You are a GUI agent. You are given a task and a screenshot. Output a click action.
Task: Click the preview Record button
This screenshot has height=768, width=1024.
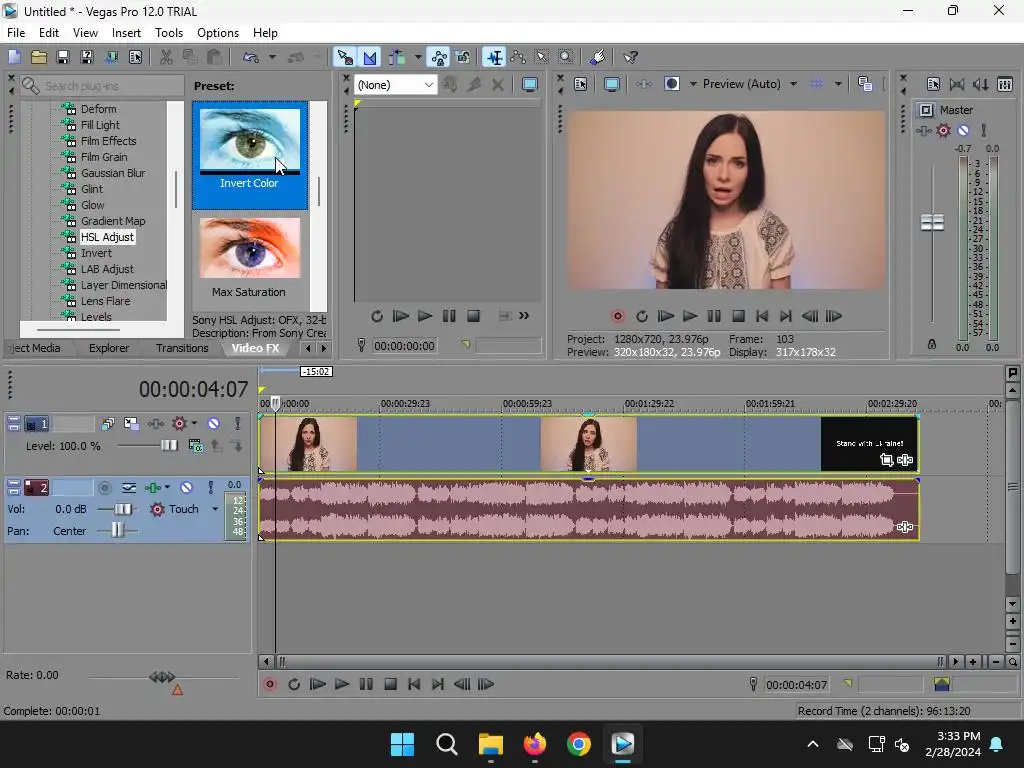pyautogui.click(x=617, y=316)
